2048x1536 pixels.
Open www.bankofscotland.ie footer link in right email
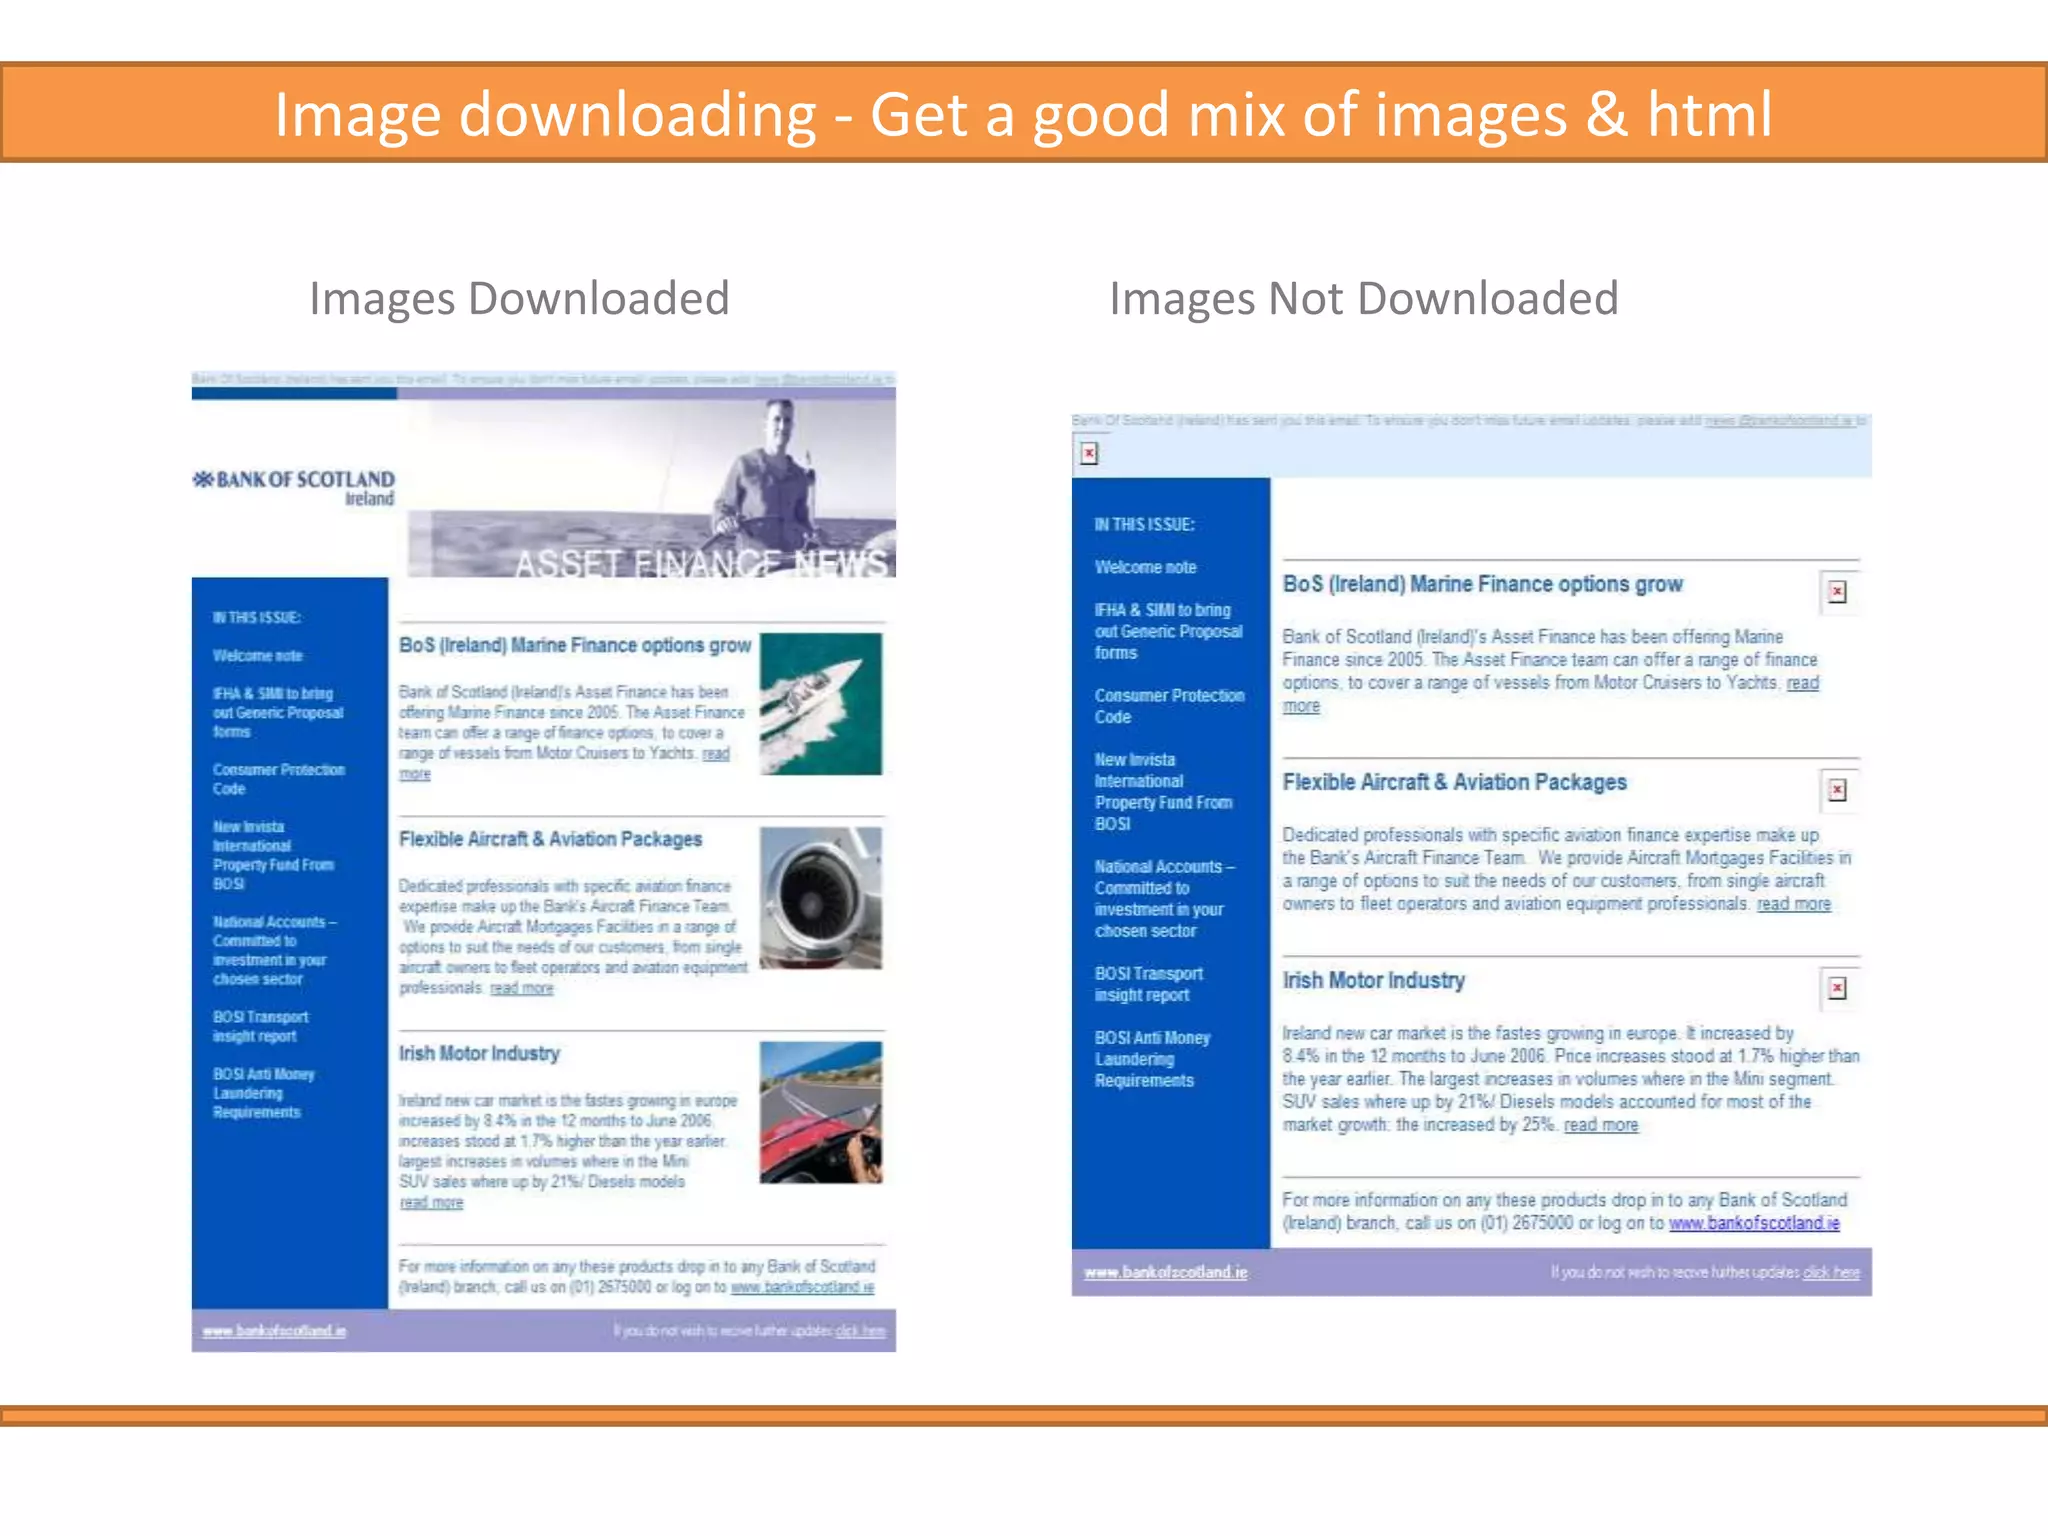click(x=1166, y=1272)
